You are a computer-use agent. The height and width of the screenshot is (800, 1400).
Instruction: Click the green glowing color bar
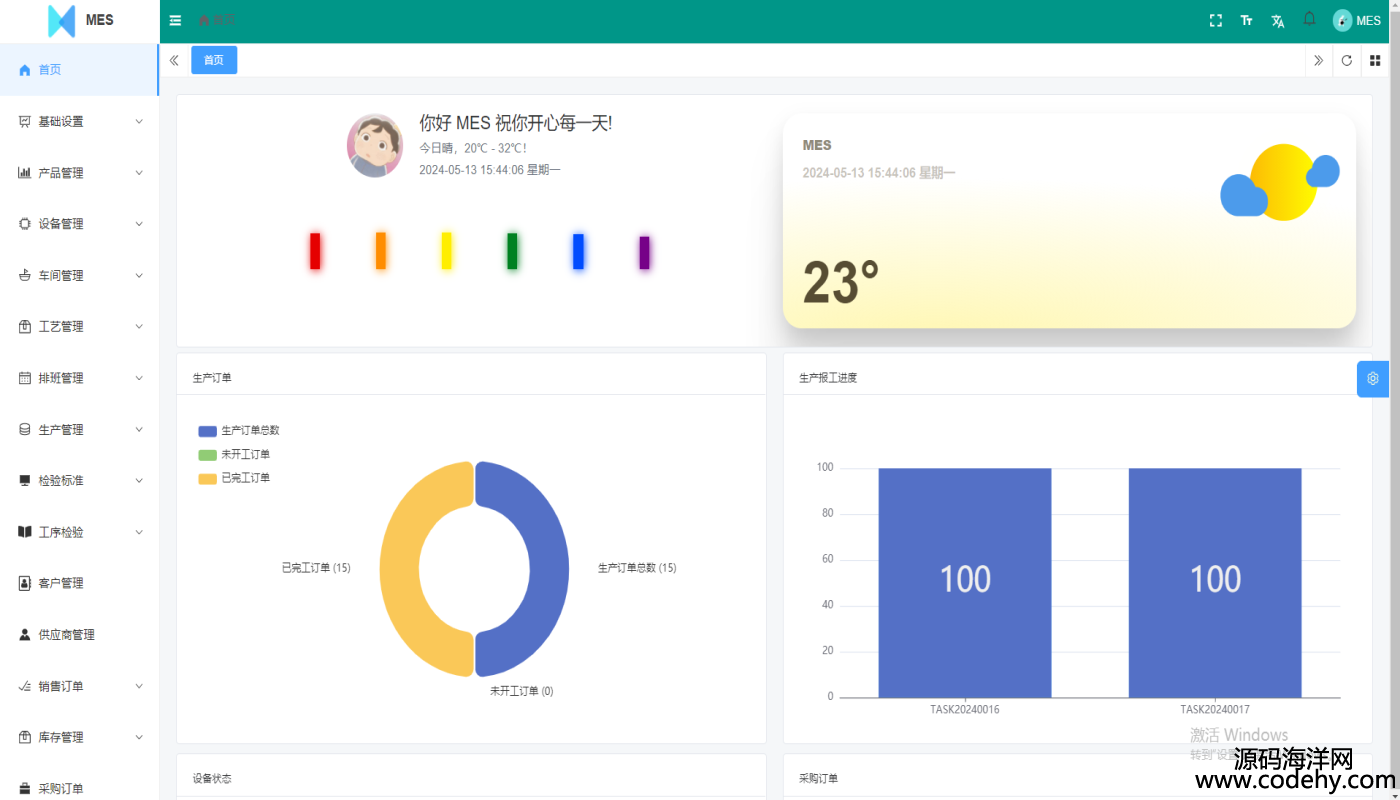coord(512,251)
